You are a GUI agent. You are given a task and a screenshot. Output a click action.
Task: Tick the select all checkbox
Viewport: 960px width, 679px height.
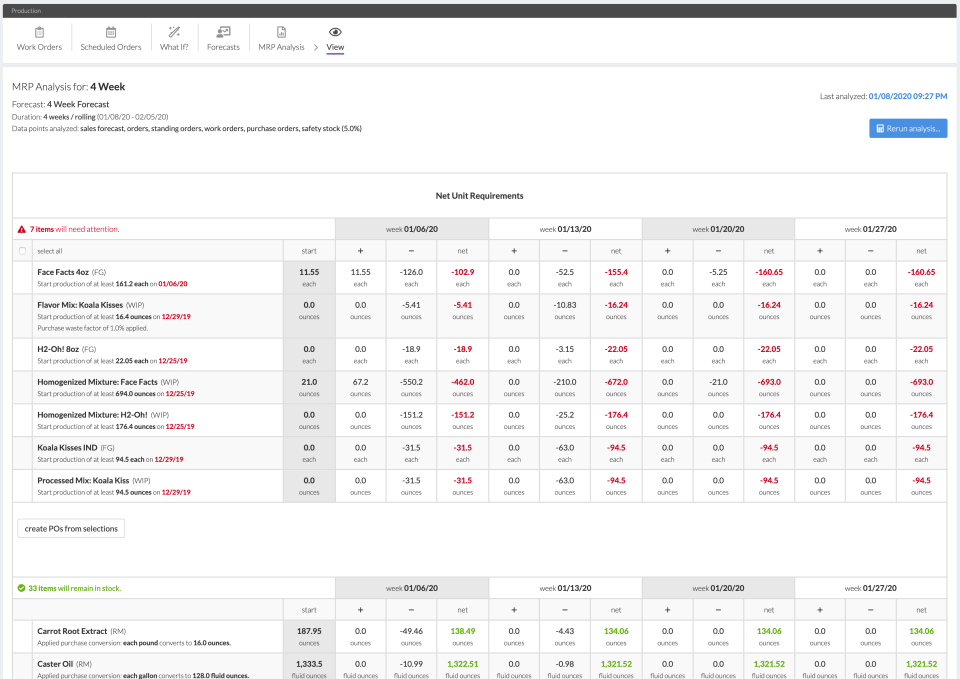click(x=23, y=251)
